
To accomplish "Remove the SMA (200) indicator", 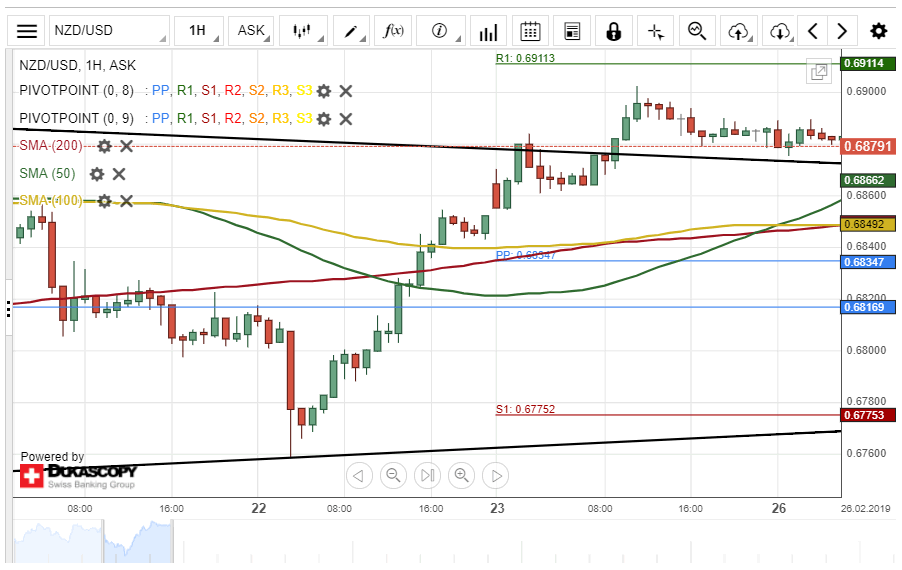I will (x=127, y=147).
